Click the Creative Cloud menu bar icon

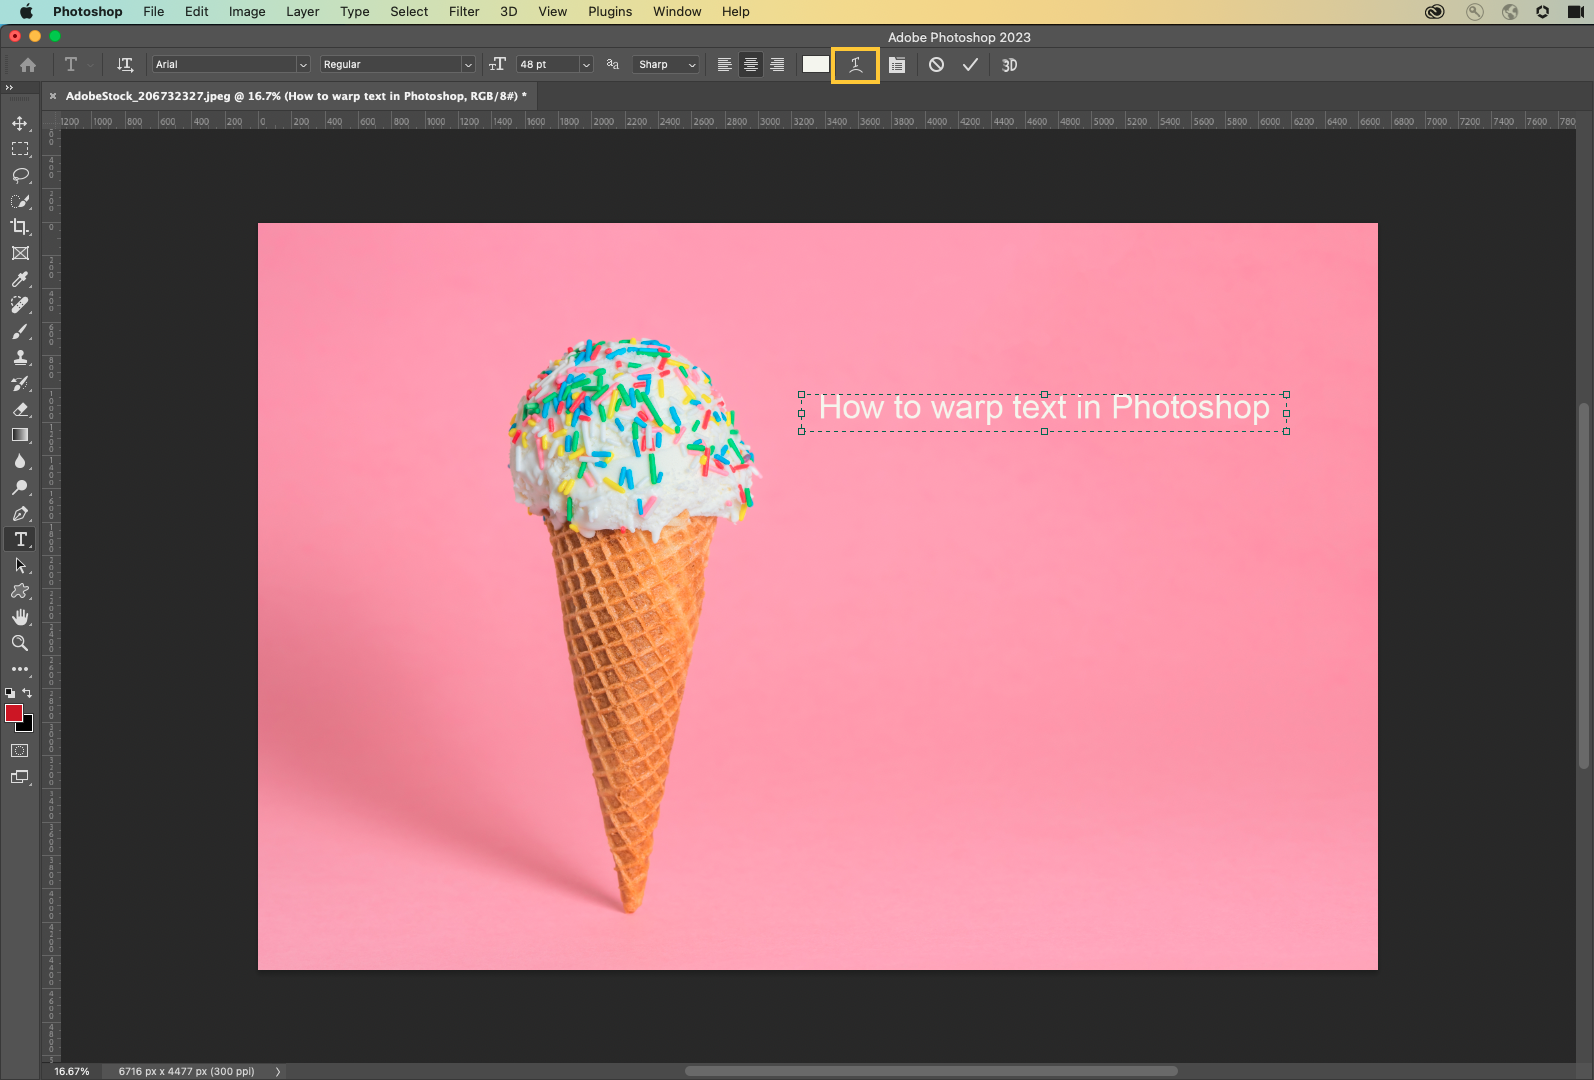click(x=1434, y=12)
